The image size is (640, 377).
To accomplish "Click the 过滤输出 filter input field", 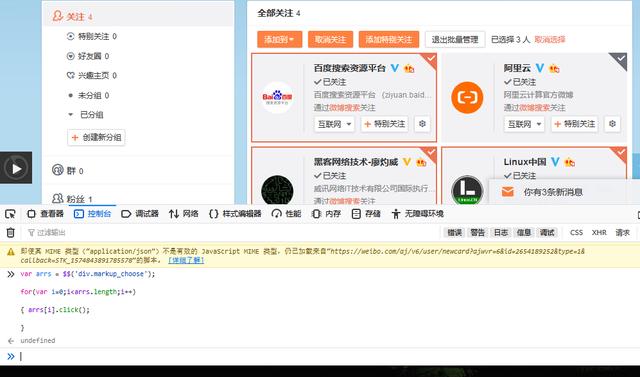I will (233, 233).
